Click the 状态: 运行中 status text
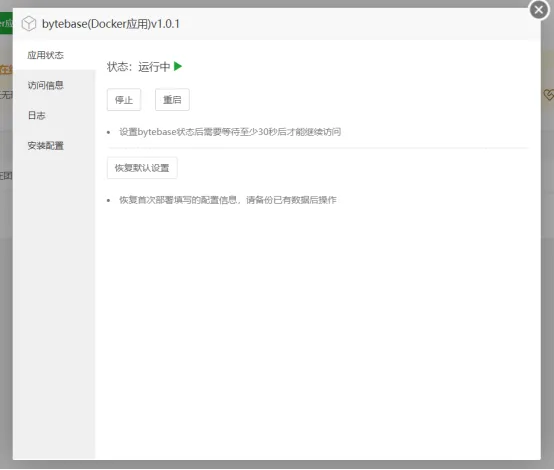Screen dimensions: 554x470 (138, 66)
